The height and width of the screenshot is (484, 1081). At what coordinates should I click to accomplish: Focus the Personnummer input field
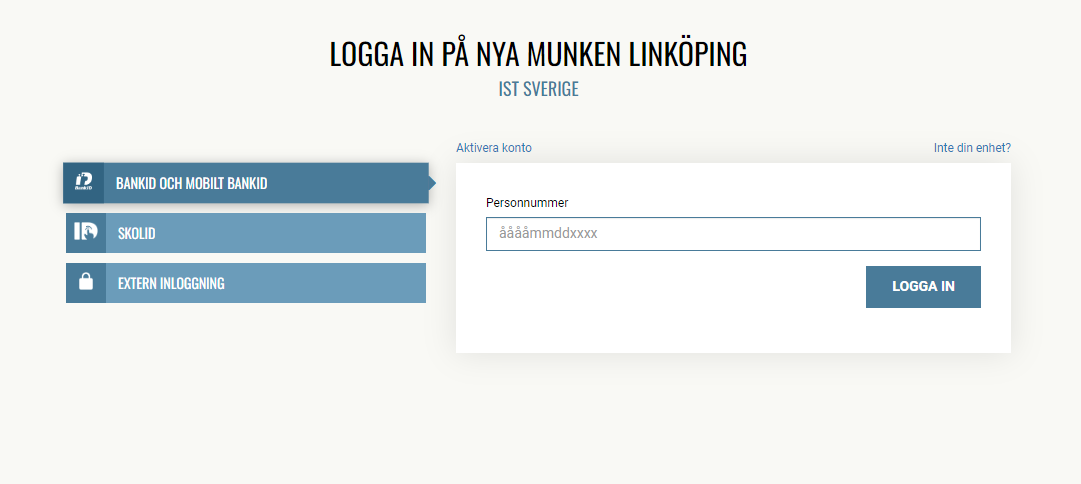[733, 234]
